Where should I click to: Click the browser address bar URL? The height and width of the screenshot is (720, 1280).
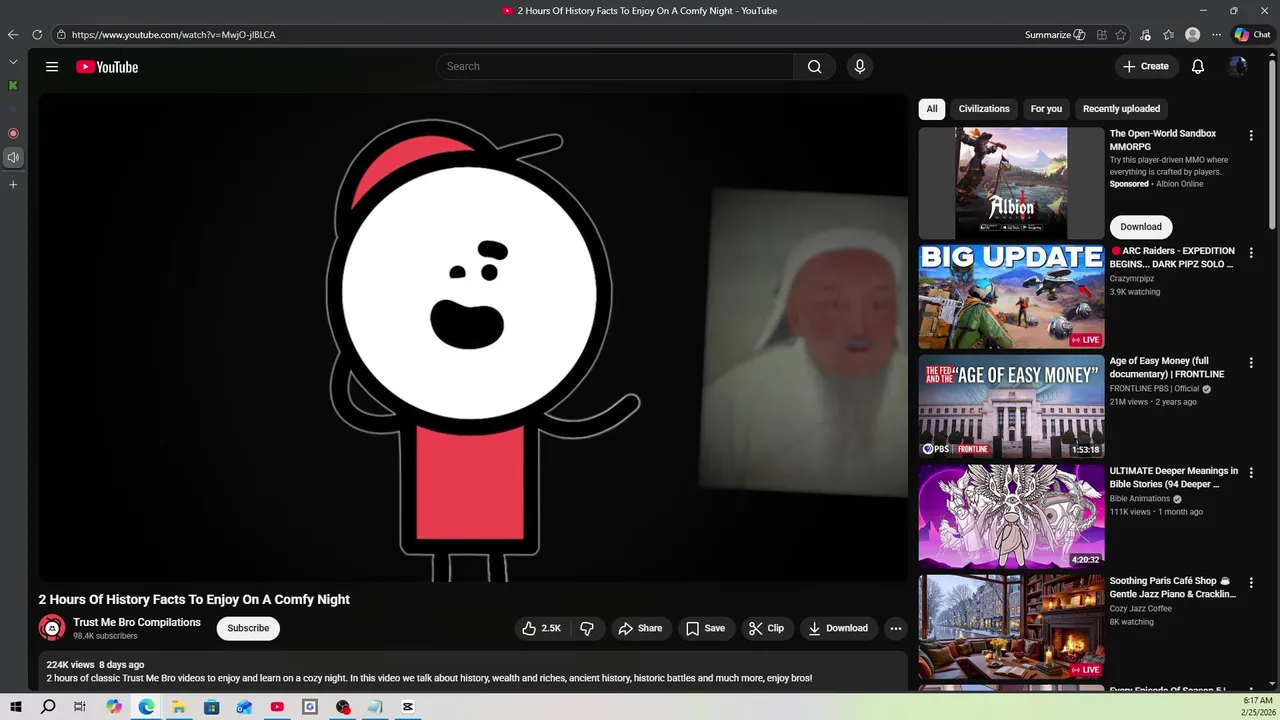click(173, 35)
